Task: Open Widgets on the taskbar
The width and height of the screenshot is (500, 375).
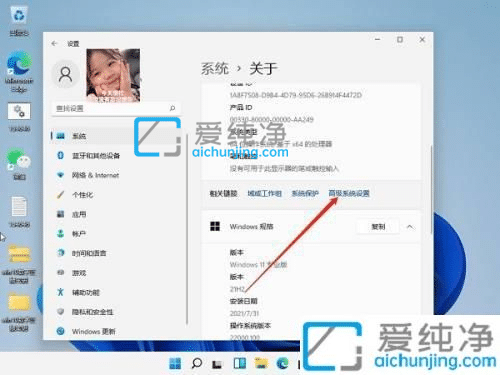Action: (240, 363)
